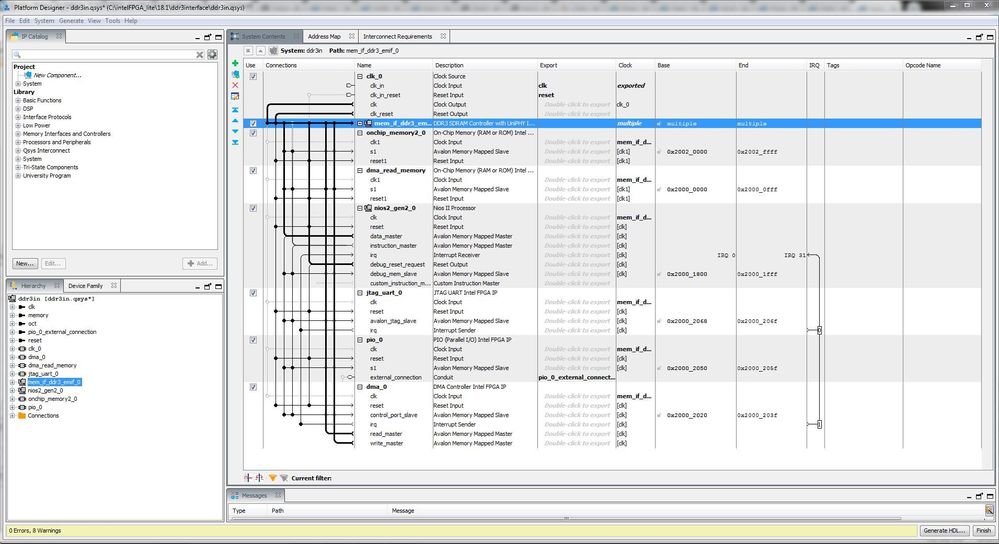The image size is (999, 544).
Task: Click the move to bottom arrow icon
Action: 235,141
